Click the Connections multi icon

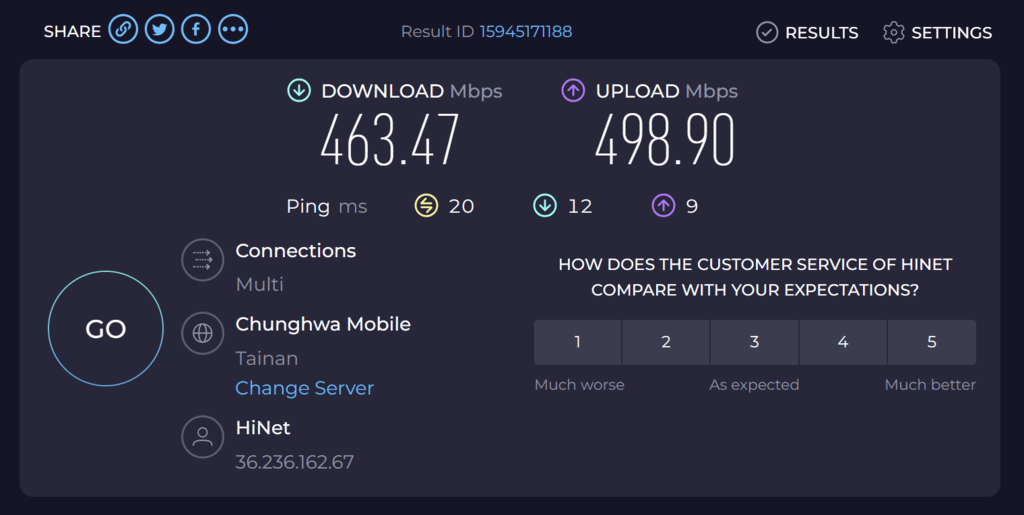point(202,260)
